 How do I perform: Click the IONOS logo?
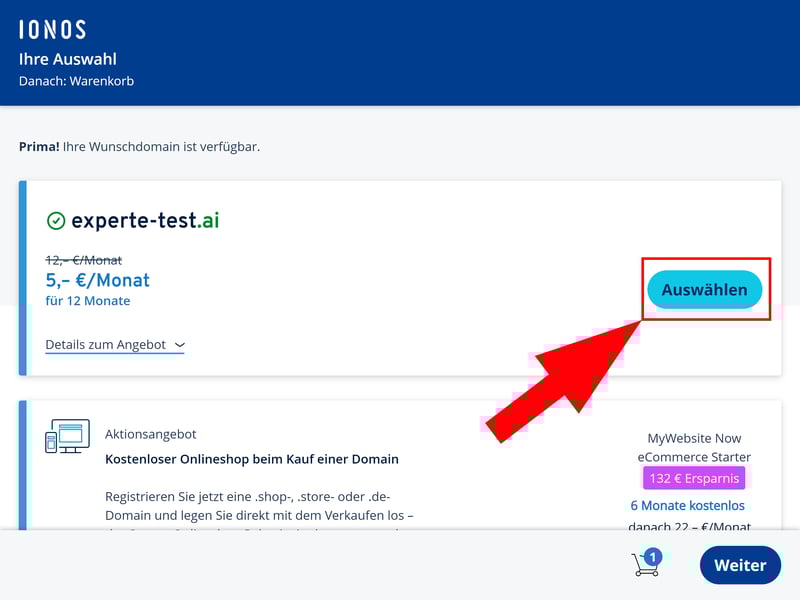click(x=53, y=30)
